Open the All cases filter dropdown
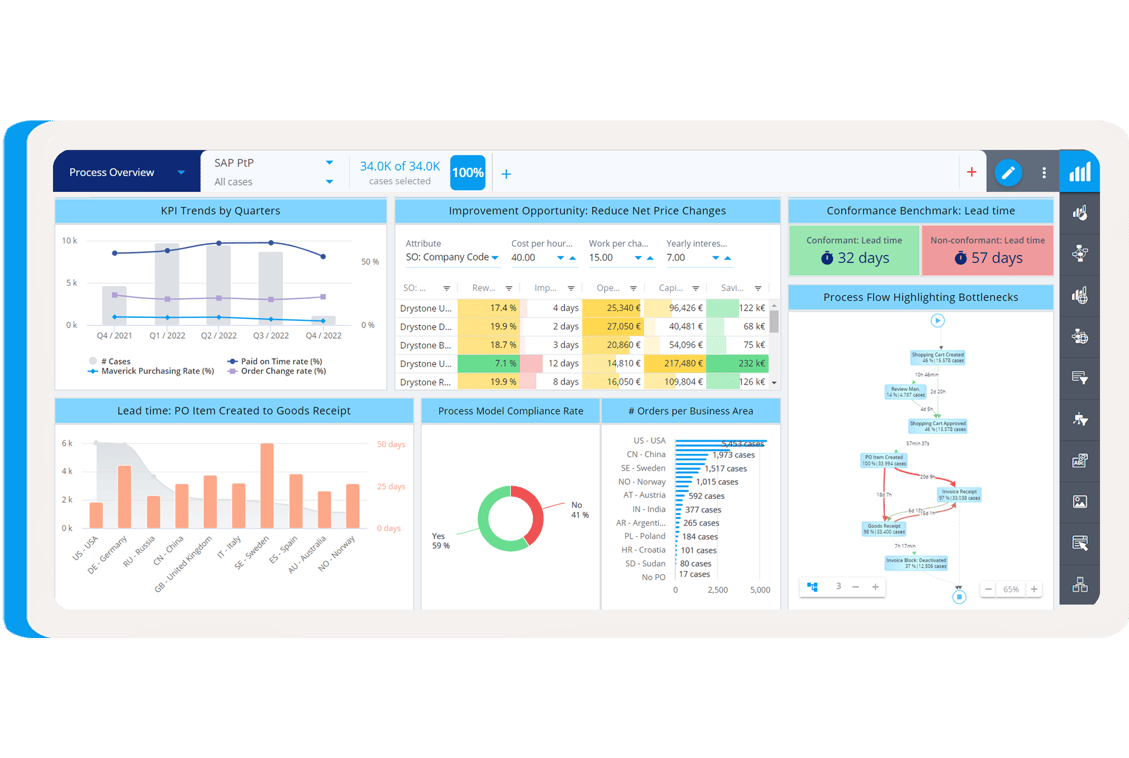This screenshot has height=758, width=1129. pyautogui.click(x=270, y=182)
